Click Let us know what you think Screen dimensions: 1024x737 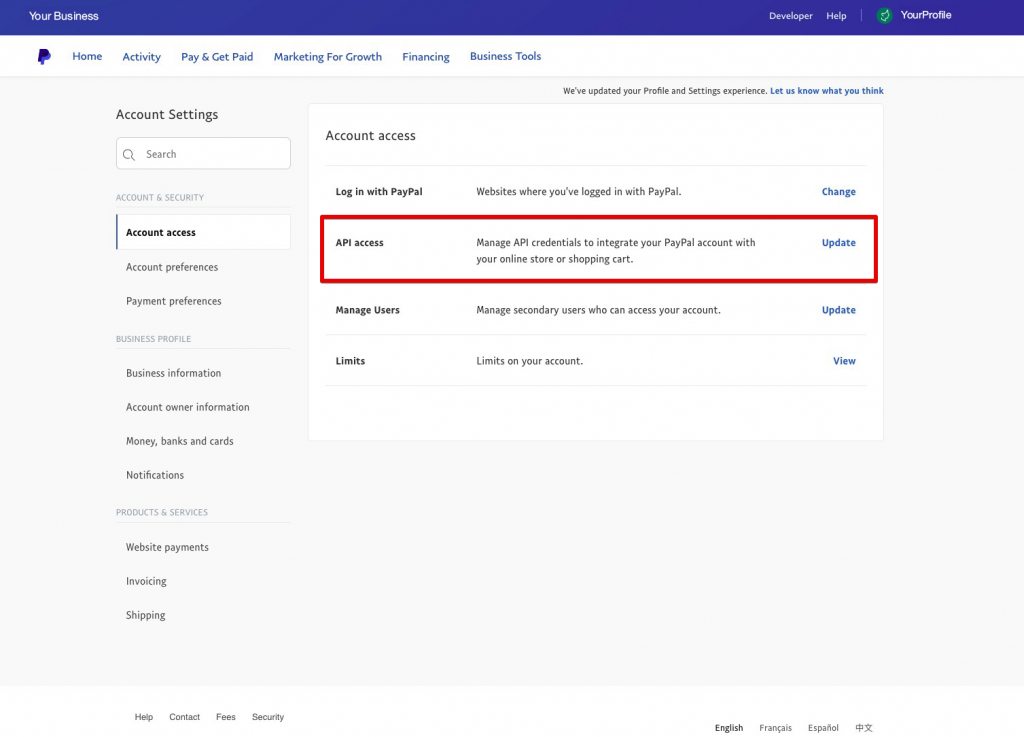pos(826,91)
